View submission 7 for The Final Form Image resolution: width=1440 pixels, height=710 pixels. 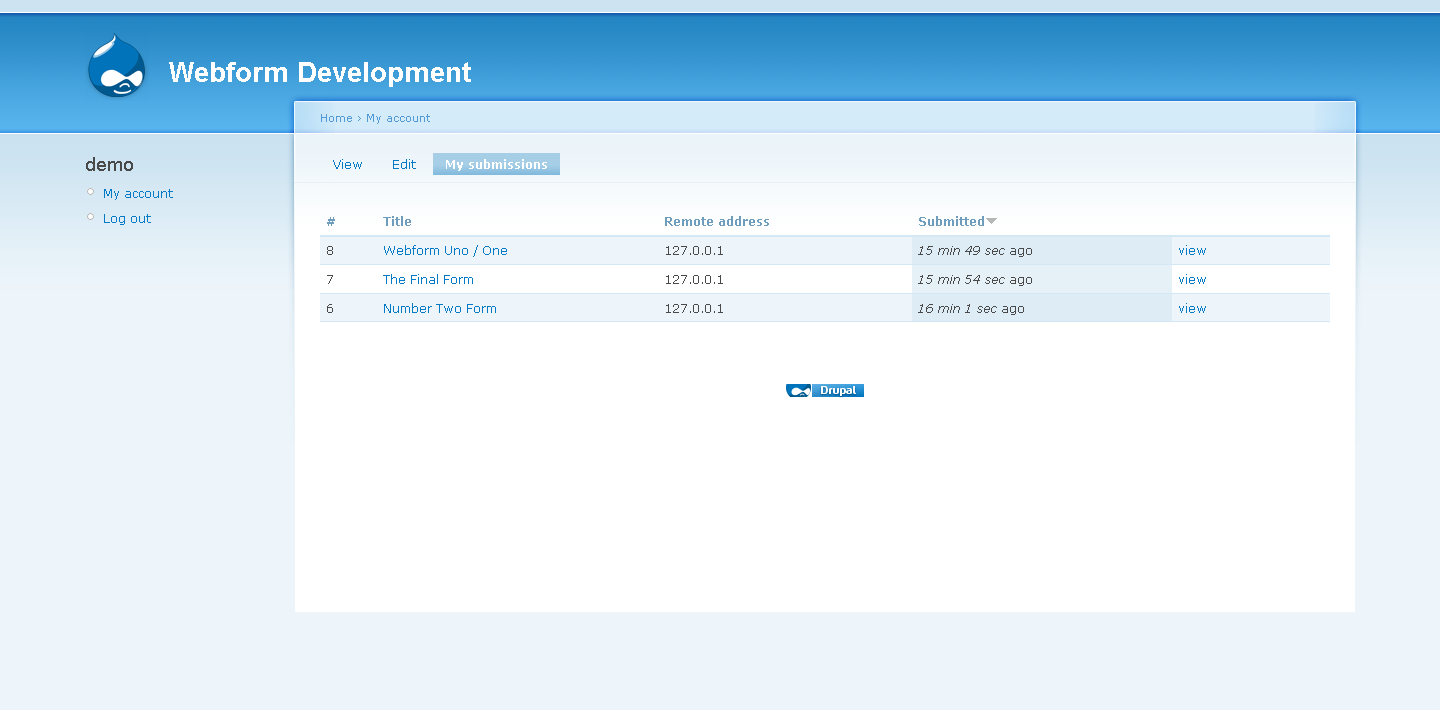pyautogui.click(x=1192, y=280)
